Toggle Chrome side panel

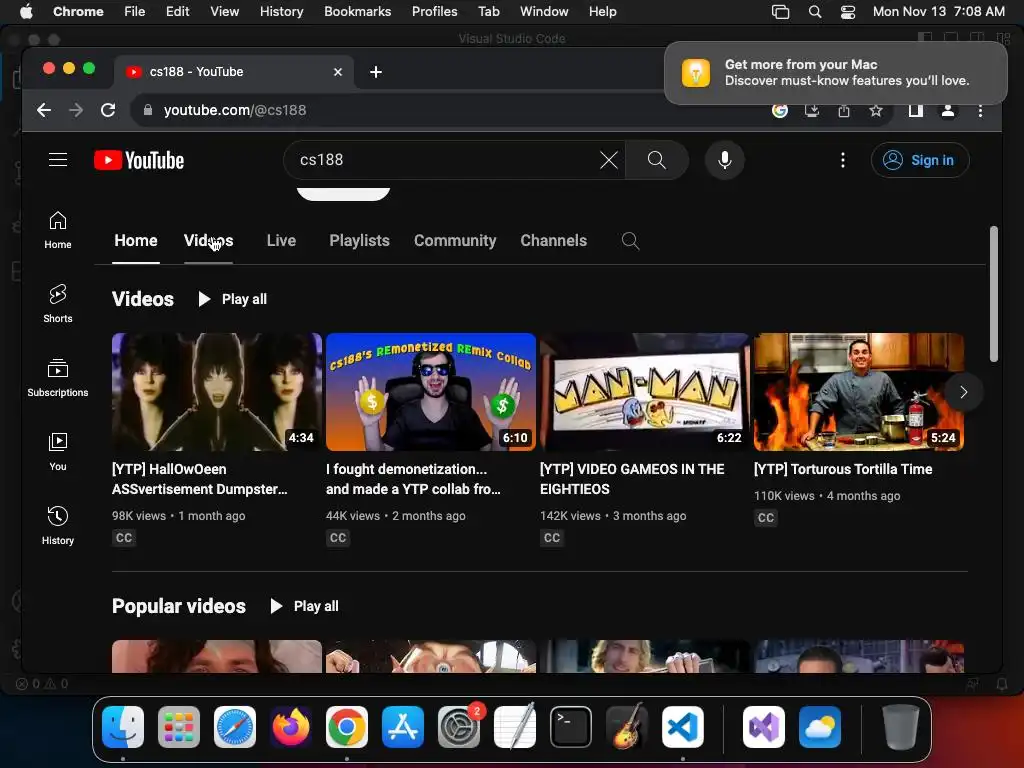pos(916,110)
